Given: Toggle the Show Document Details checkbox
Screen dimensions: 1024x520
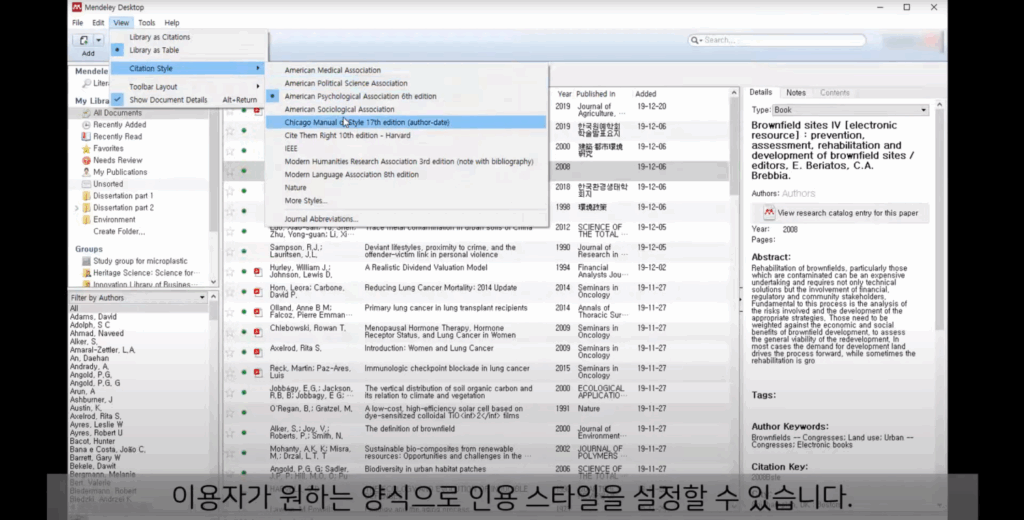Looking at the screenshot, I should [x=117, y=99].
